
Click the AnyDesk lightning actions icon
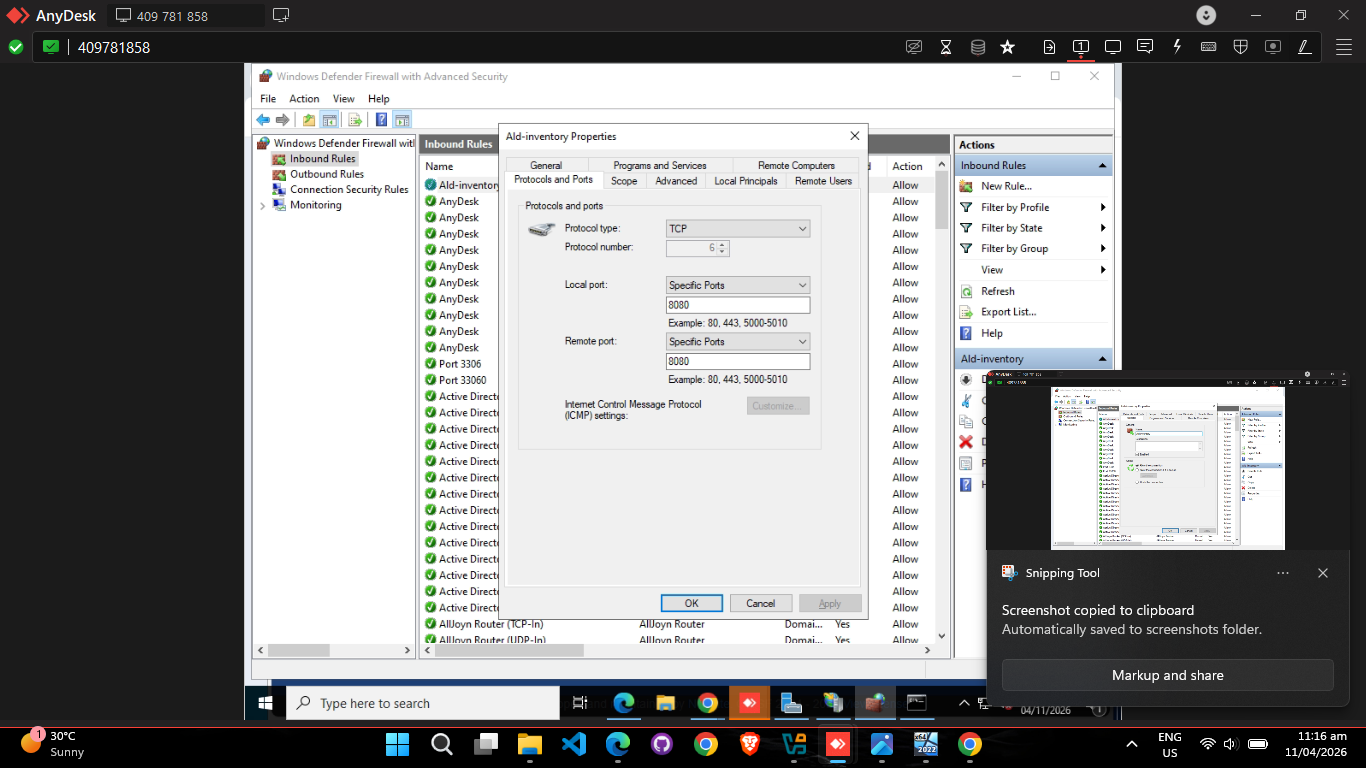(1177, 47)
